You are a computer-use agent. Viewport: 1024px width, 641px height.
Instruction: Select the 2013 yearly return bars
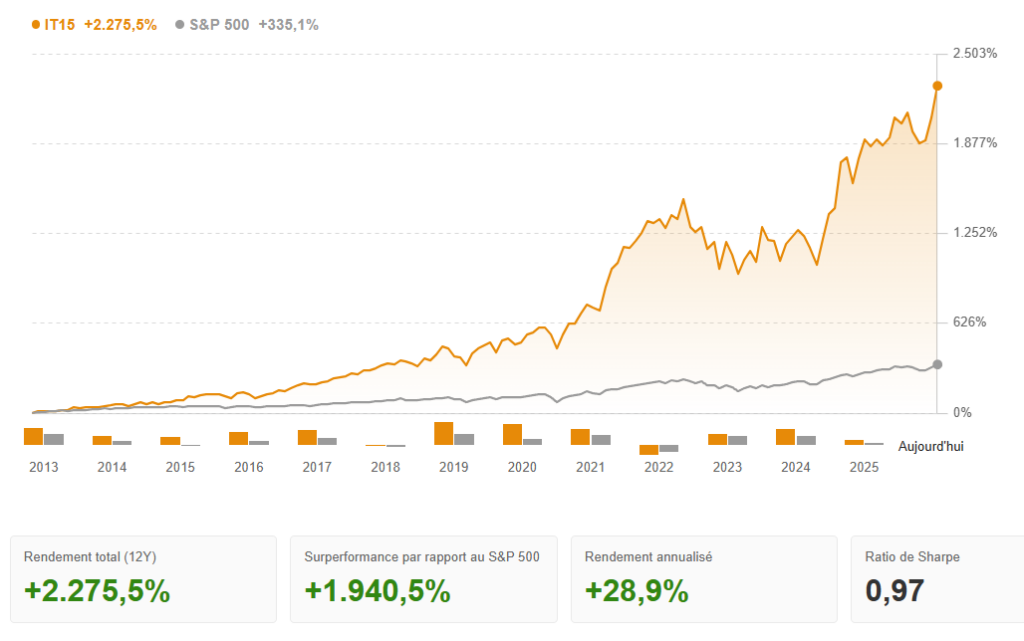pyautogui.click(x=43, y=437)
